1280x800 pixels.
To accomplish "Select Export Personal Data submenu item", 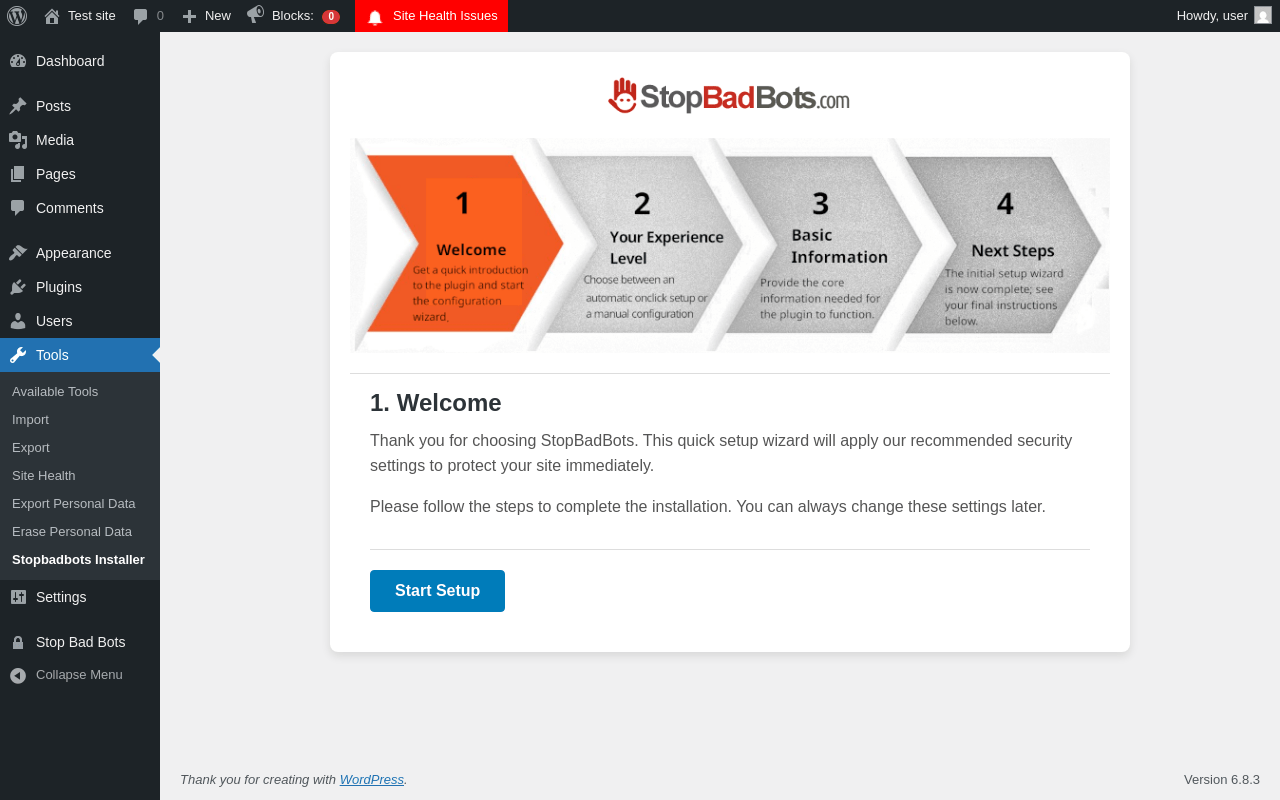I will [74, 503].
